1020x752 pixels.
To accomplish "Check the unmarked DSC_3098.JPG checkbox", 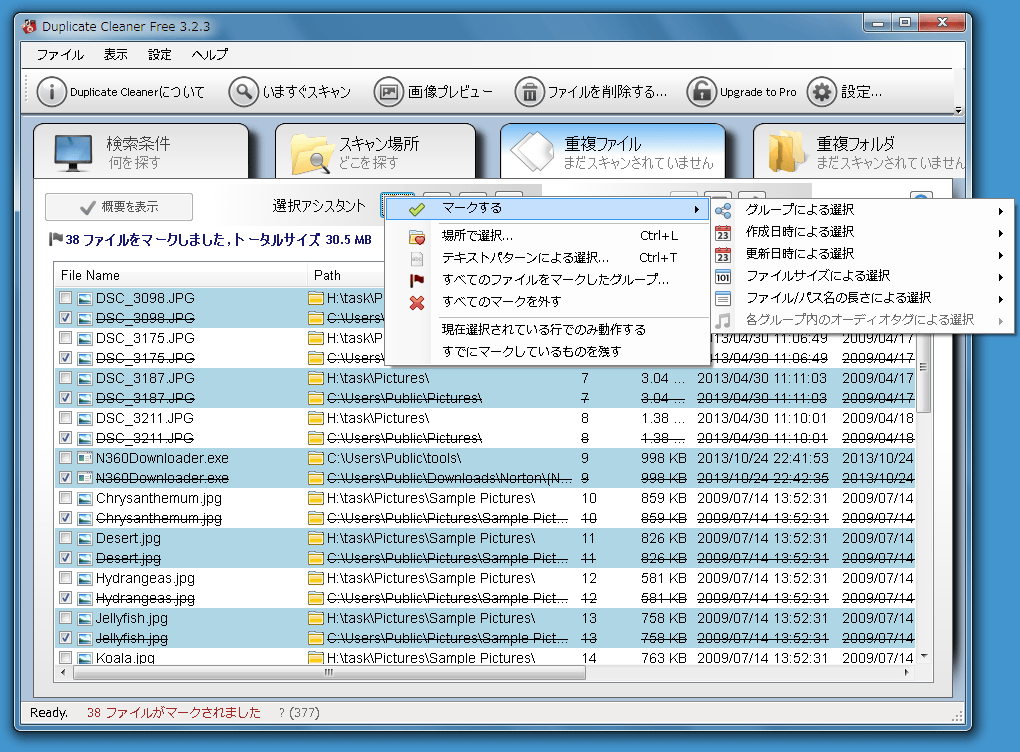I will coord(65,298).
